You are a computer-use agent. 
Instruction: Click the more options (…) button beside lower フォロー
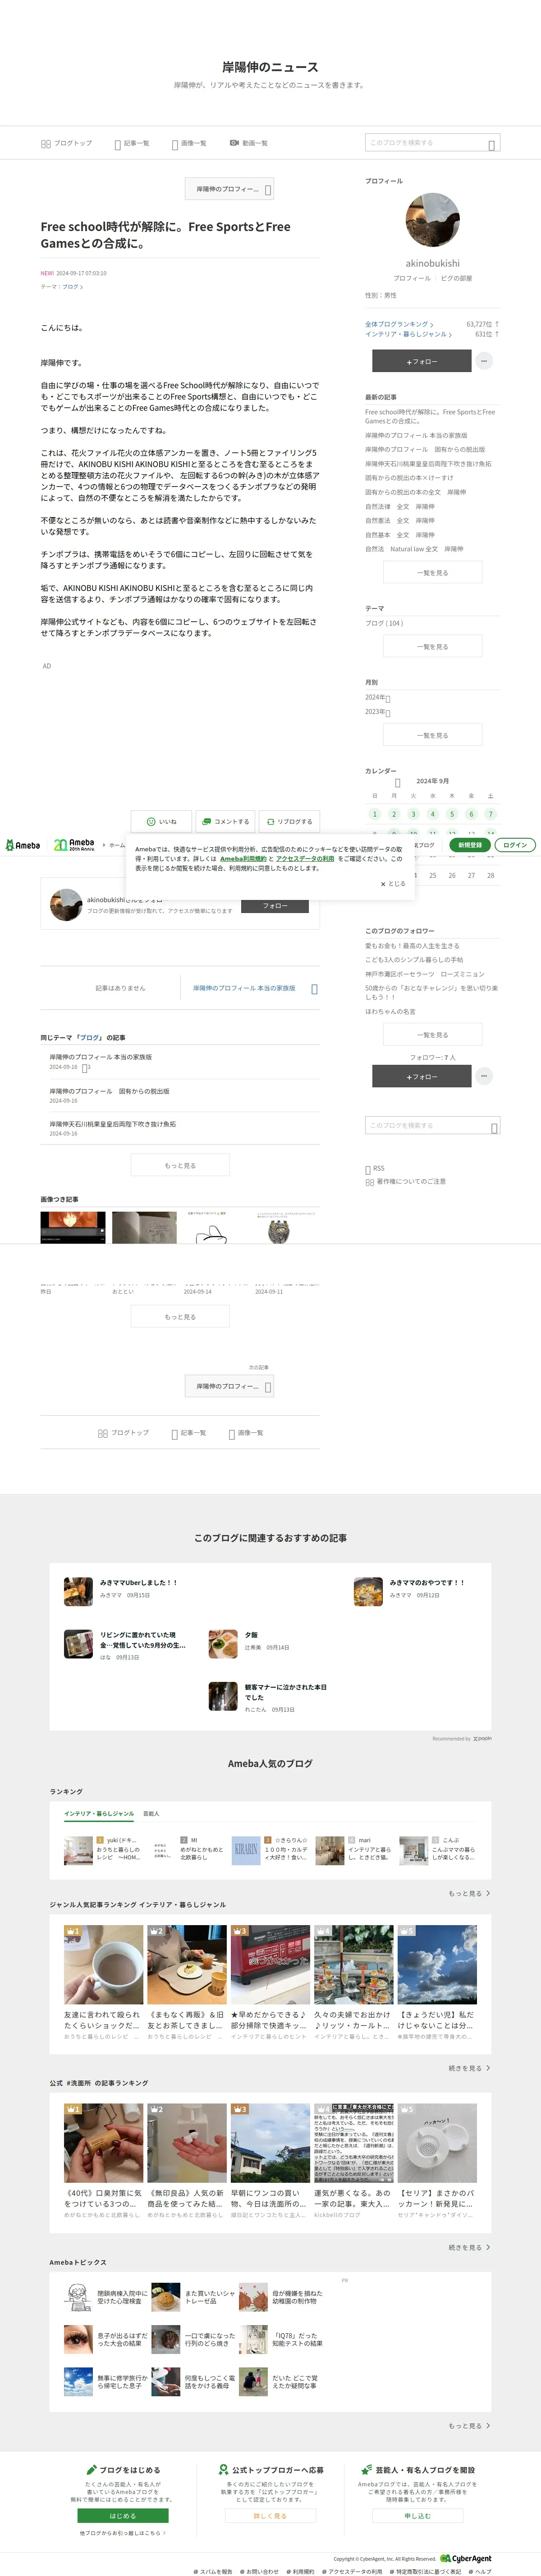click(484, 1076)
